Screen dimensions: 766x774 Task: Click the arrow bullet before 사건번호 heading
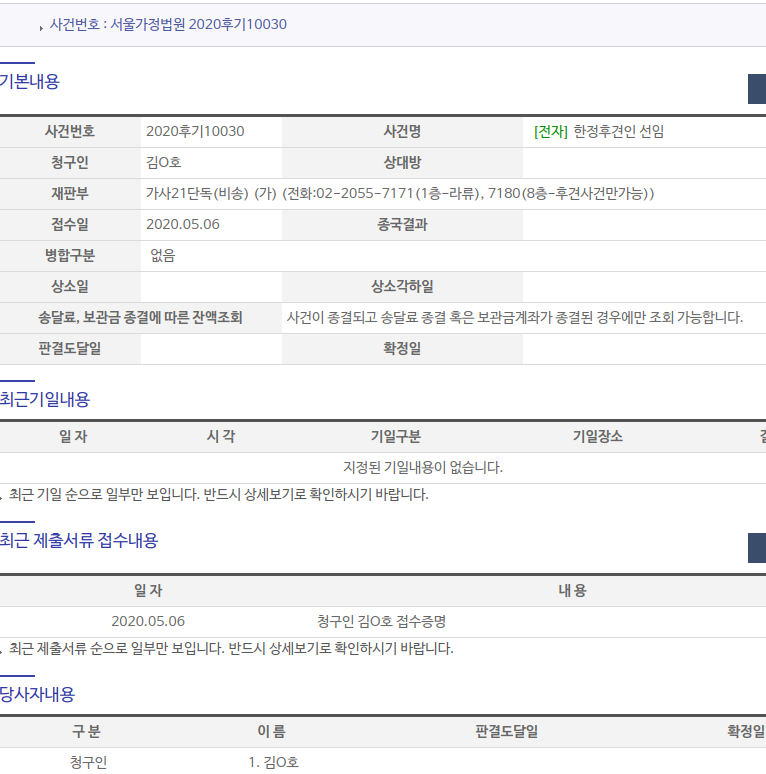(40, 26)
